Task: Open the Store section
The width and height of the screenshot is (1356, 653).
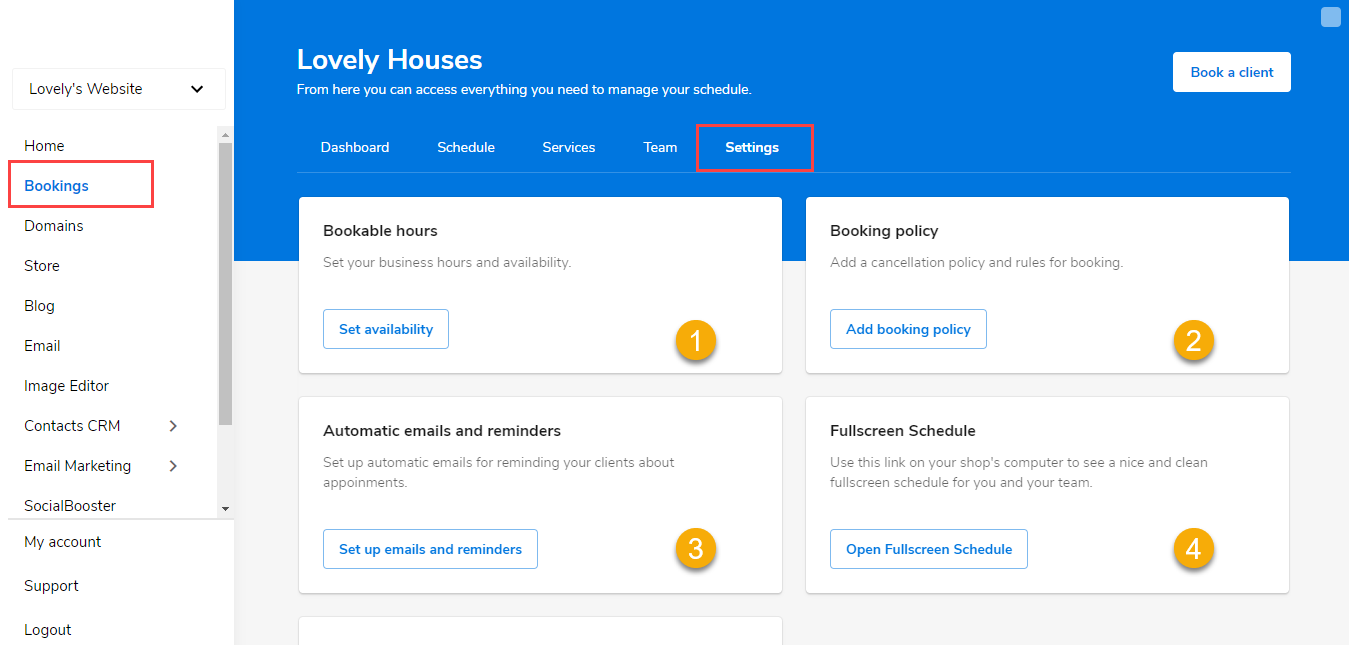Action: [42, 266]
